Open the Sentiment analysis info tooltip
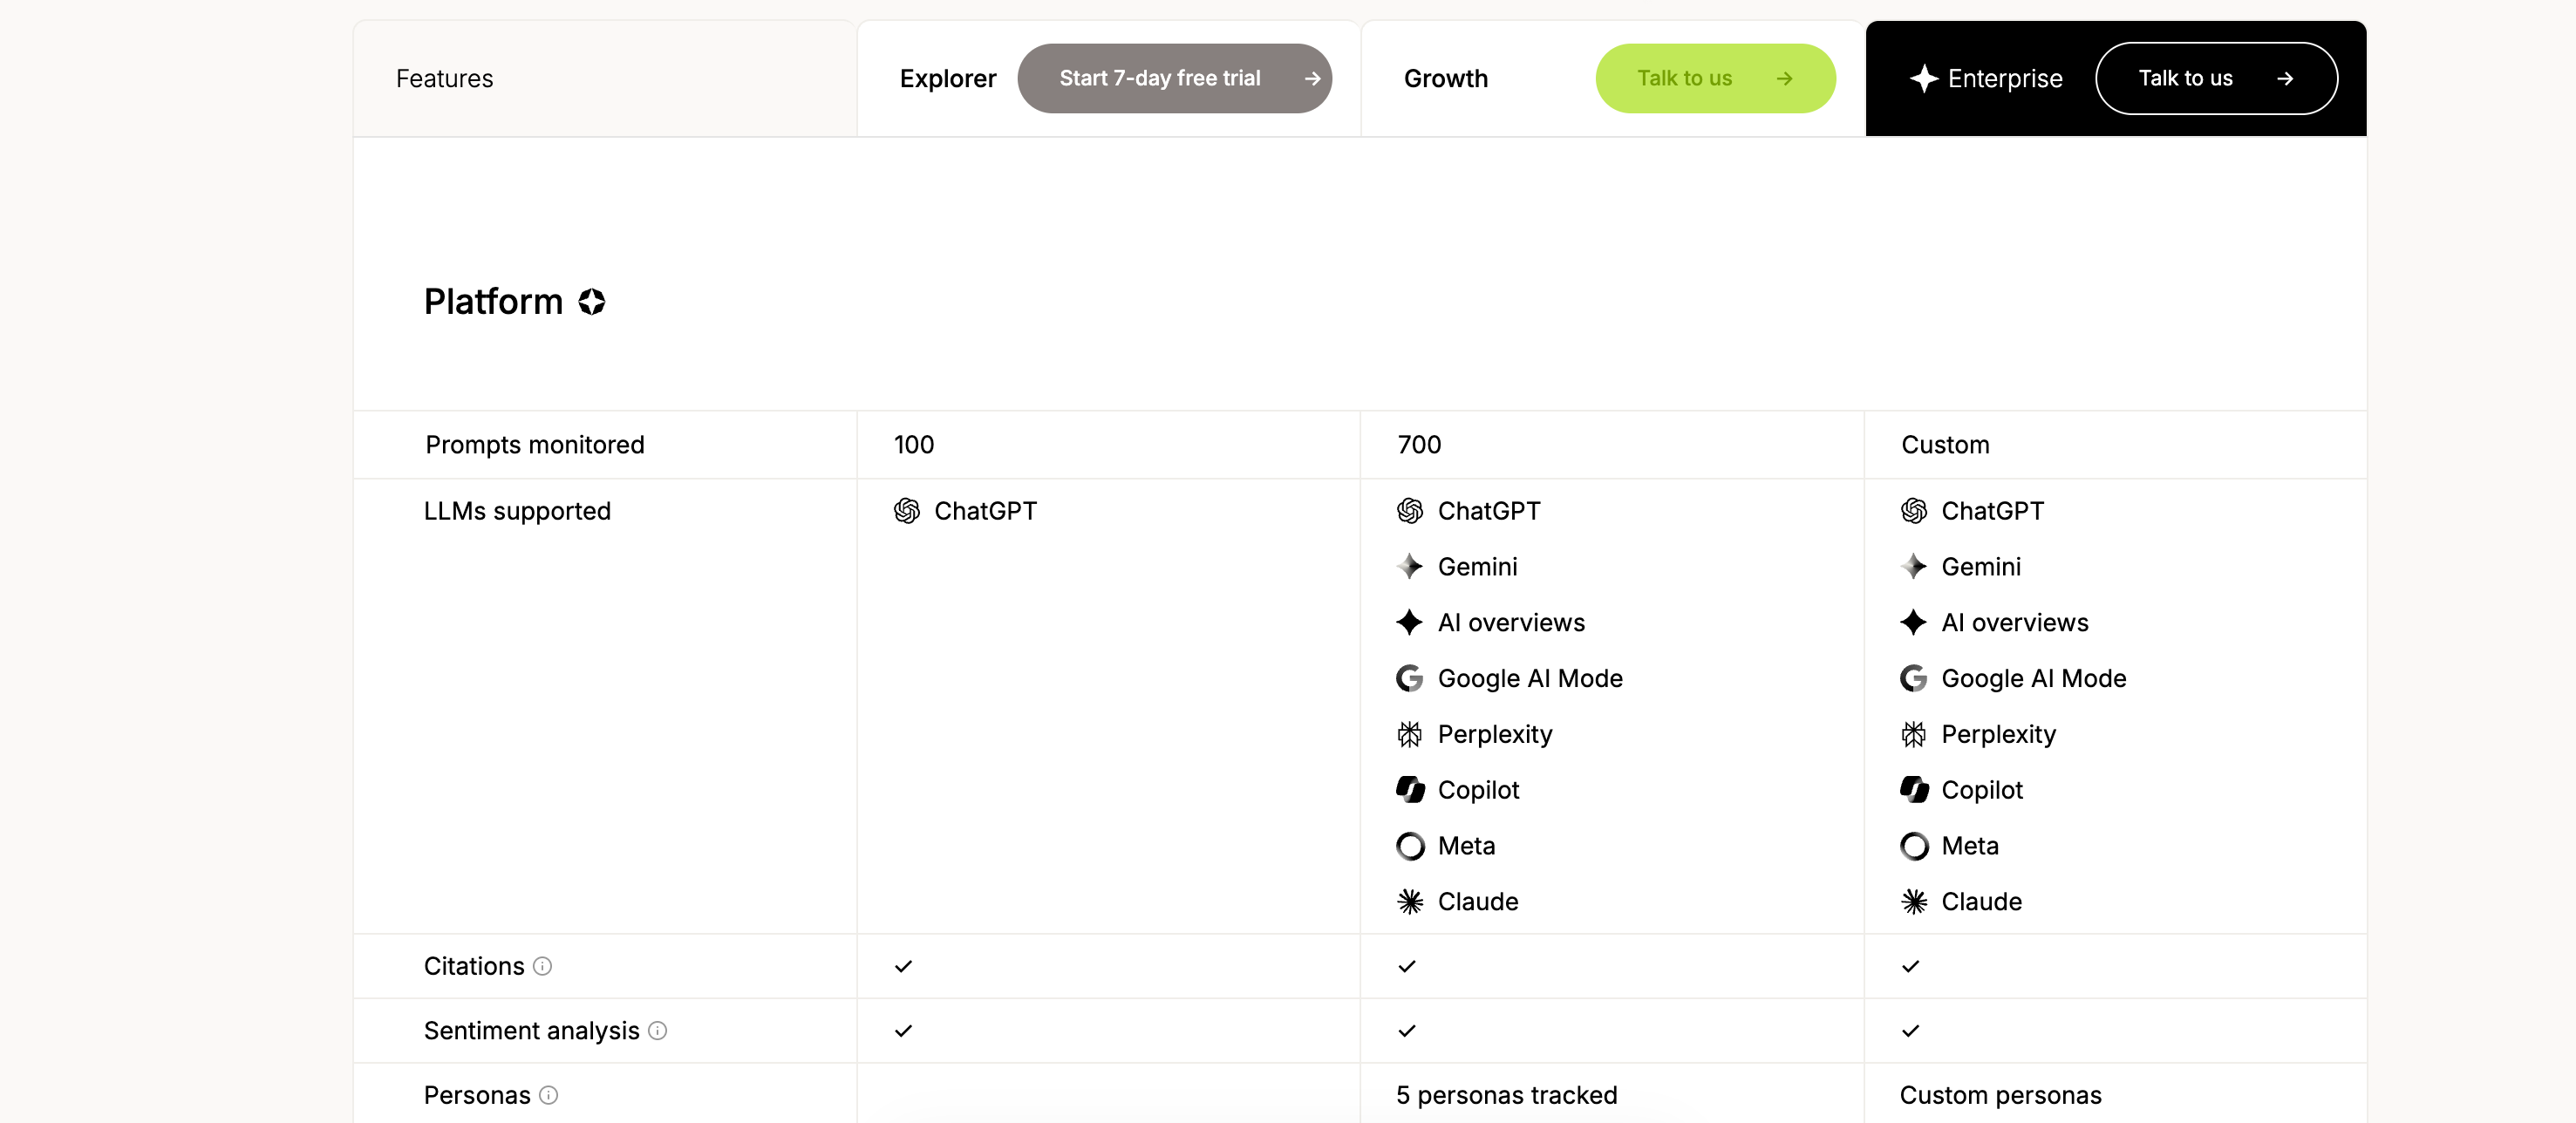The image size is (2576, 1123). (657, 1031)
